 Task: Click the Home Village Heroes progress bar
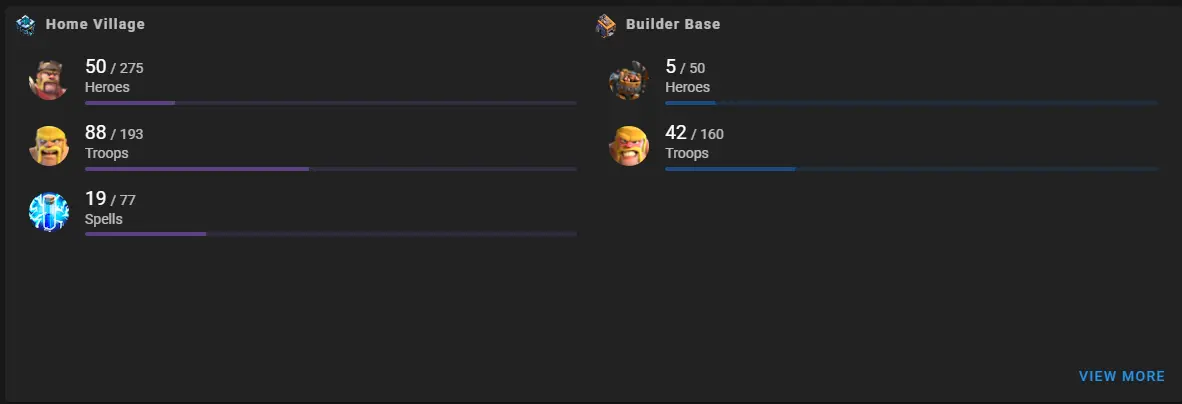[331, 103]
